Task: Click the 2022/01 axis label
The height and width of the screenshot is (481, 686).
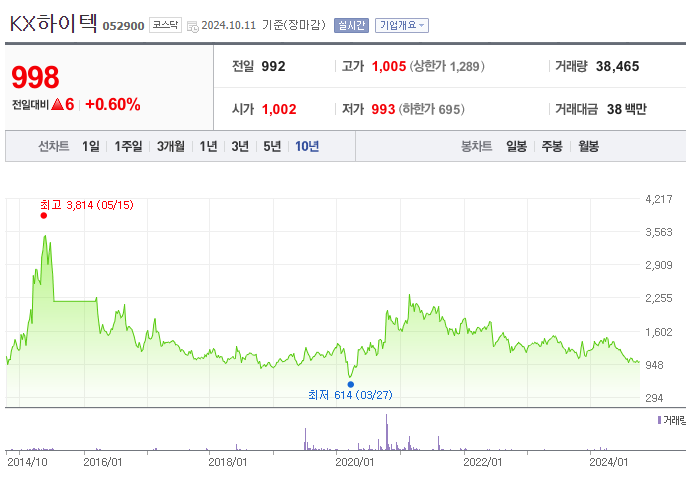Action: 482,462
